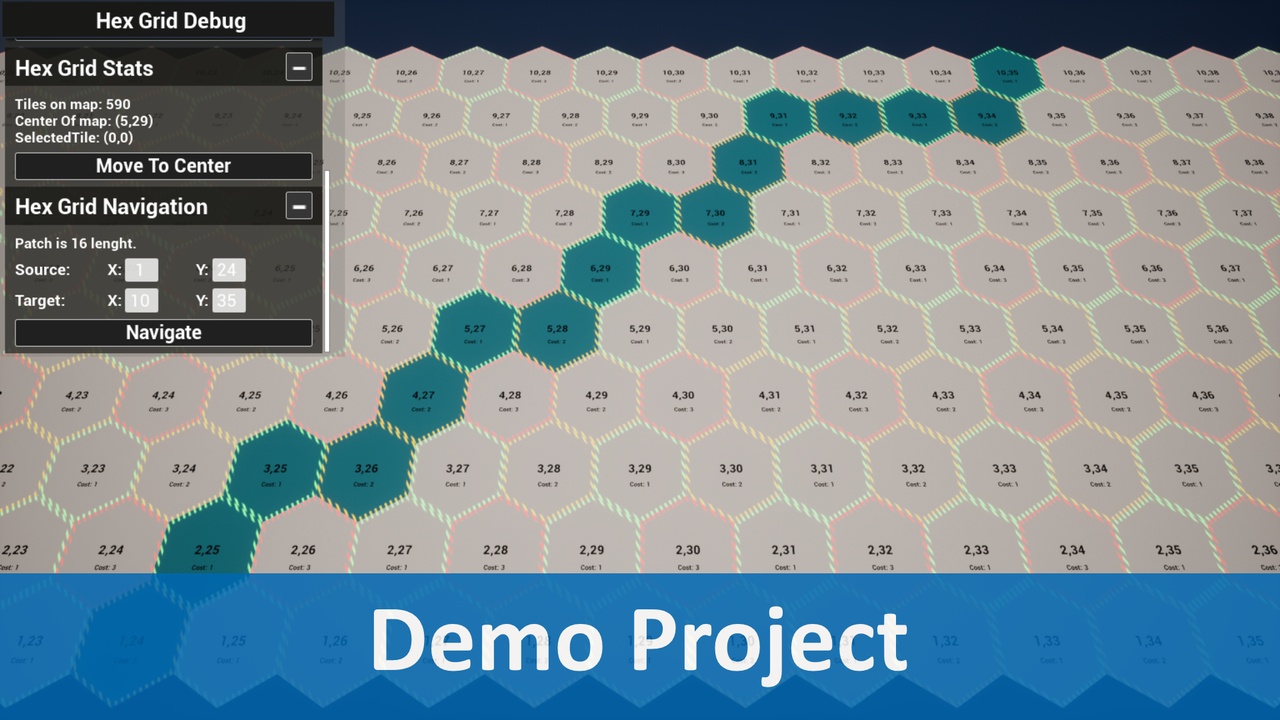Select hex tile 8,28
1280x720 pixels.
click(x=531, y=164)
